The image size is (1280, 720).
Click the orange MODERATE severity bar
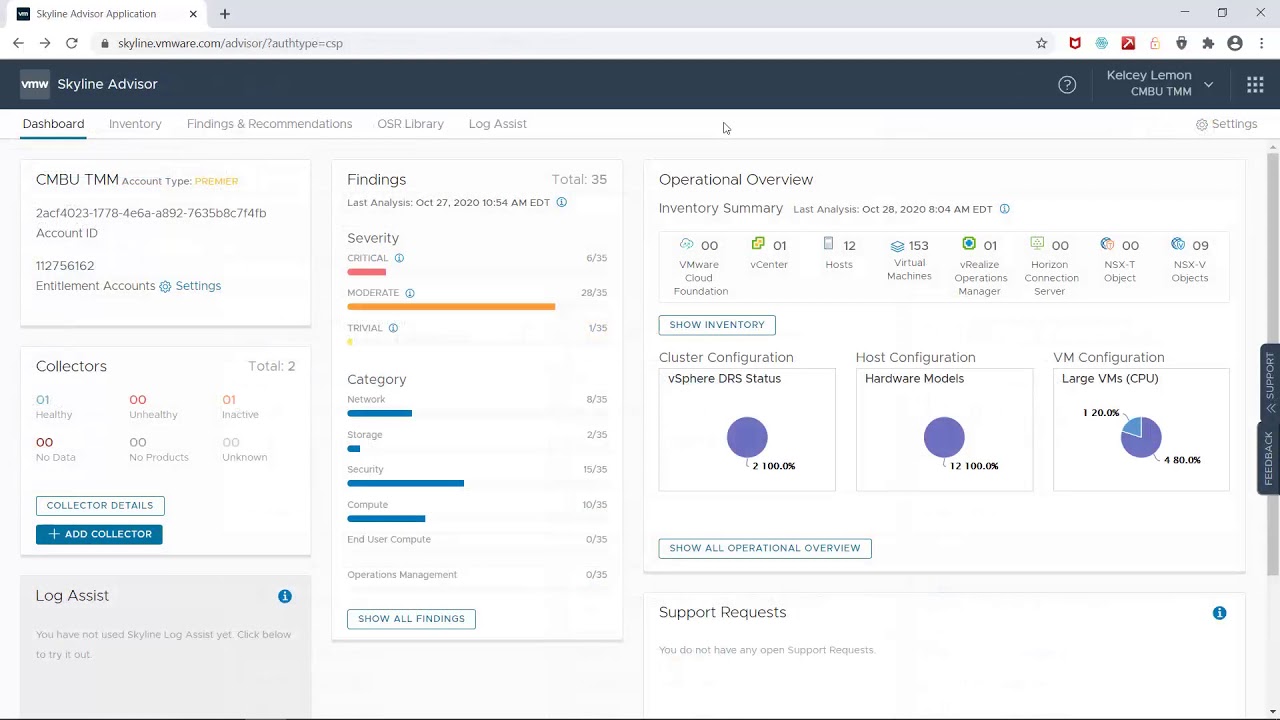[451, 307]
